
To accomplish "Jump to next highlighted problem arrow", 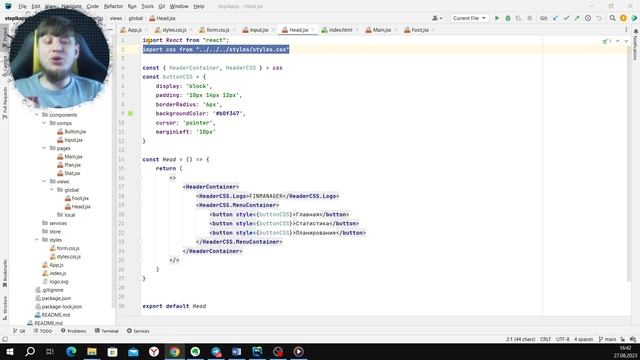I will (626, 41).
